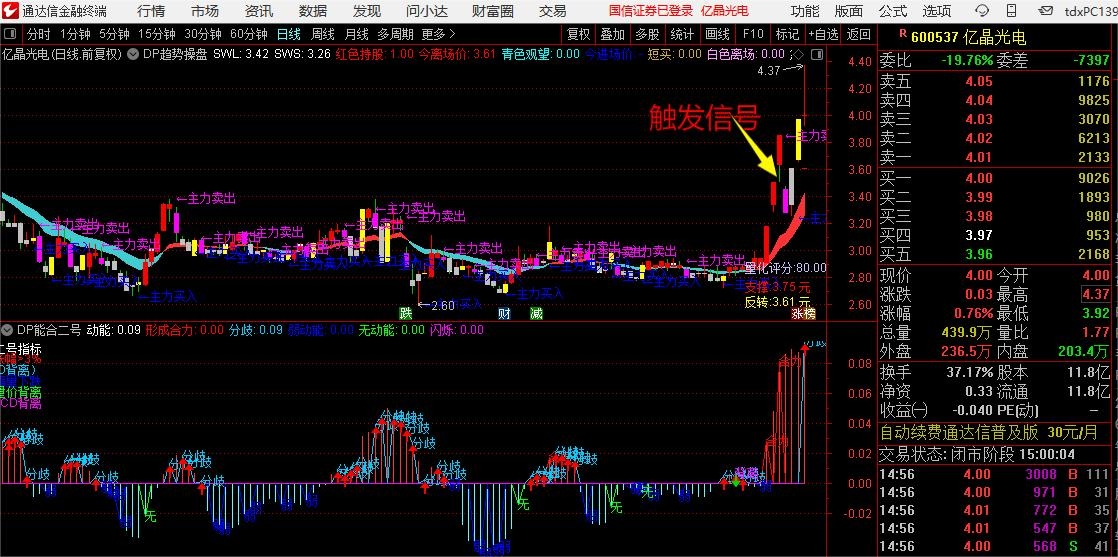Open the 行情 menu
This screenshot has width=1118, height=557.
pos(150,11)
